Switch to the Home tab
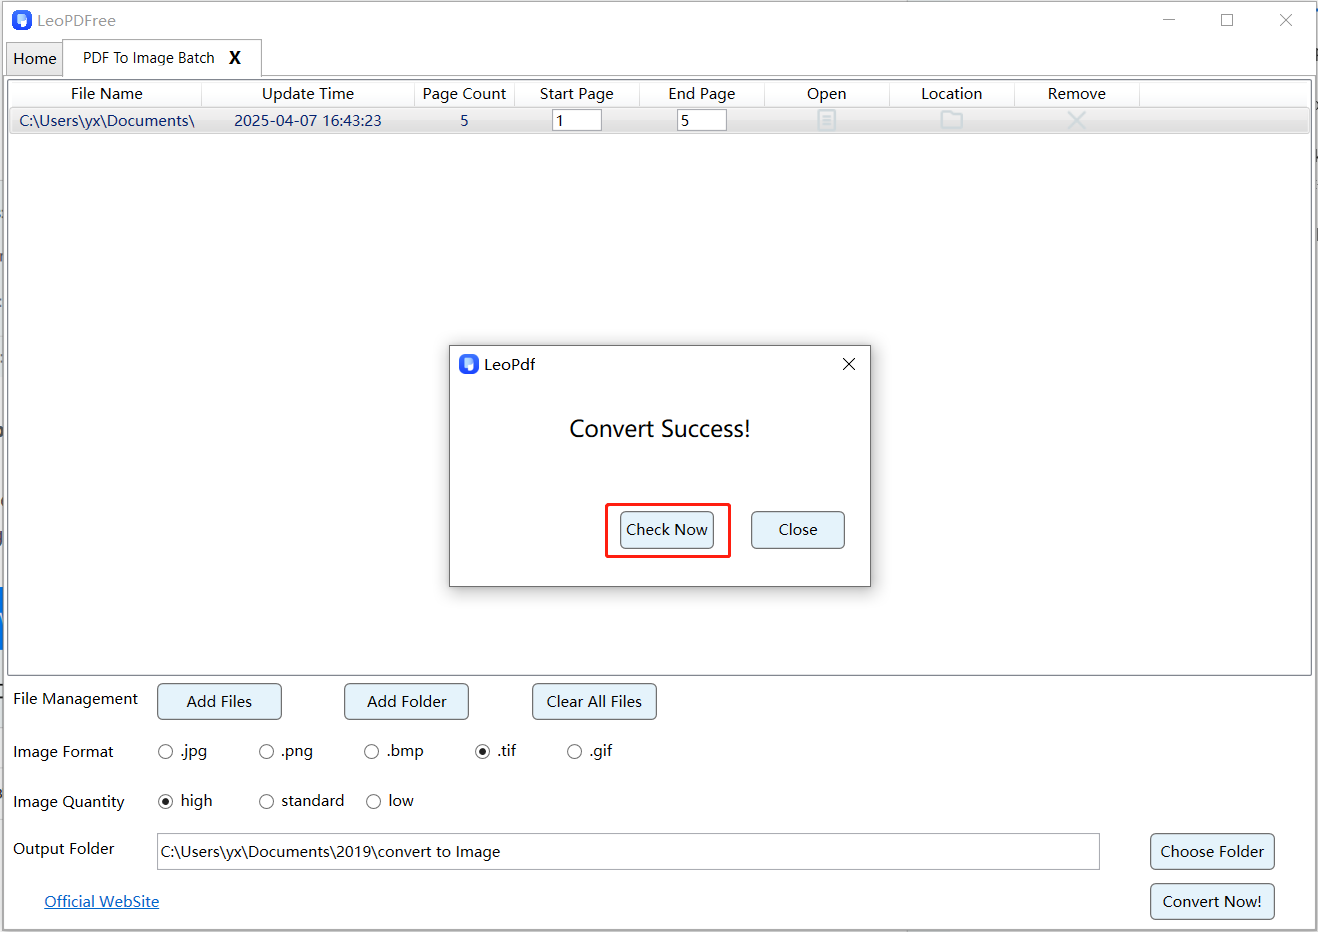The image size is (1318, 932). tap(35, 59)
